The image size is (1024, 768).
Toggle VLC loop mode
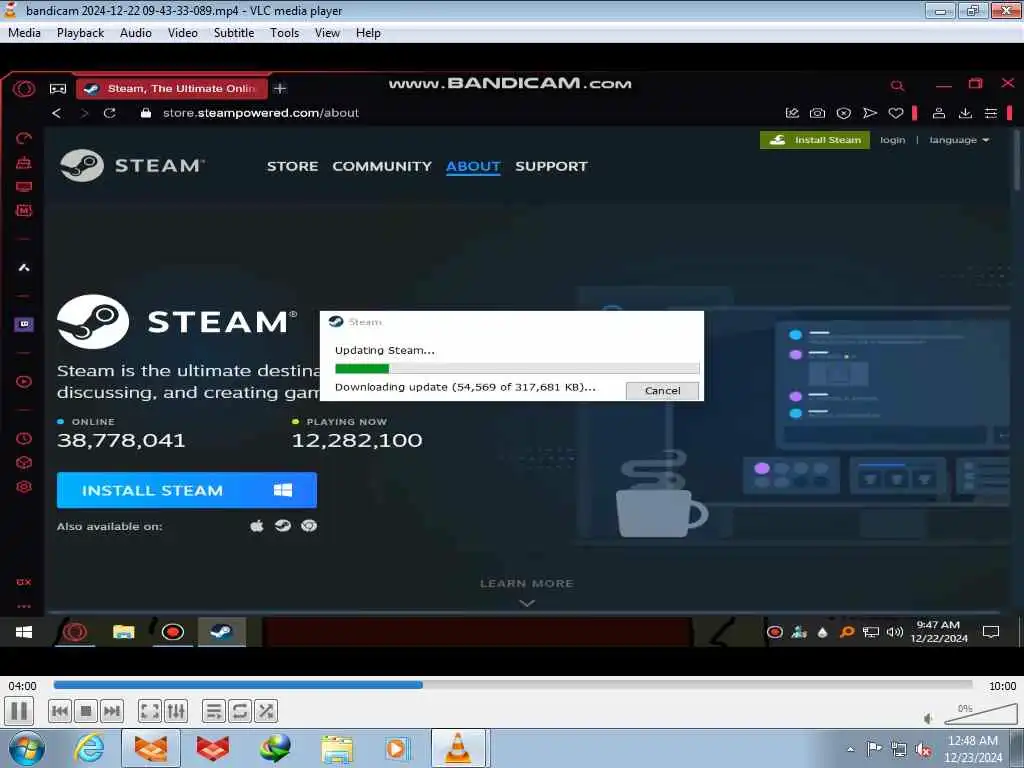click(x=240, y=711)
